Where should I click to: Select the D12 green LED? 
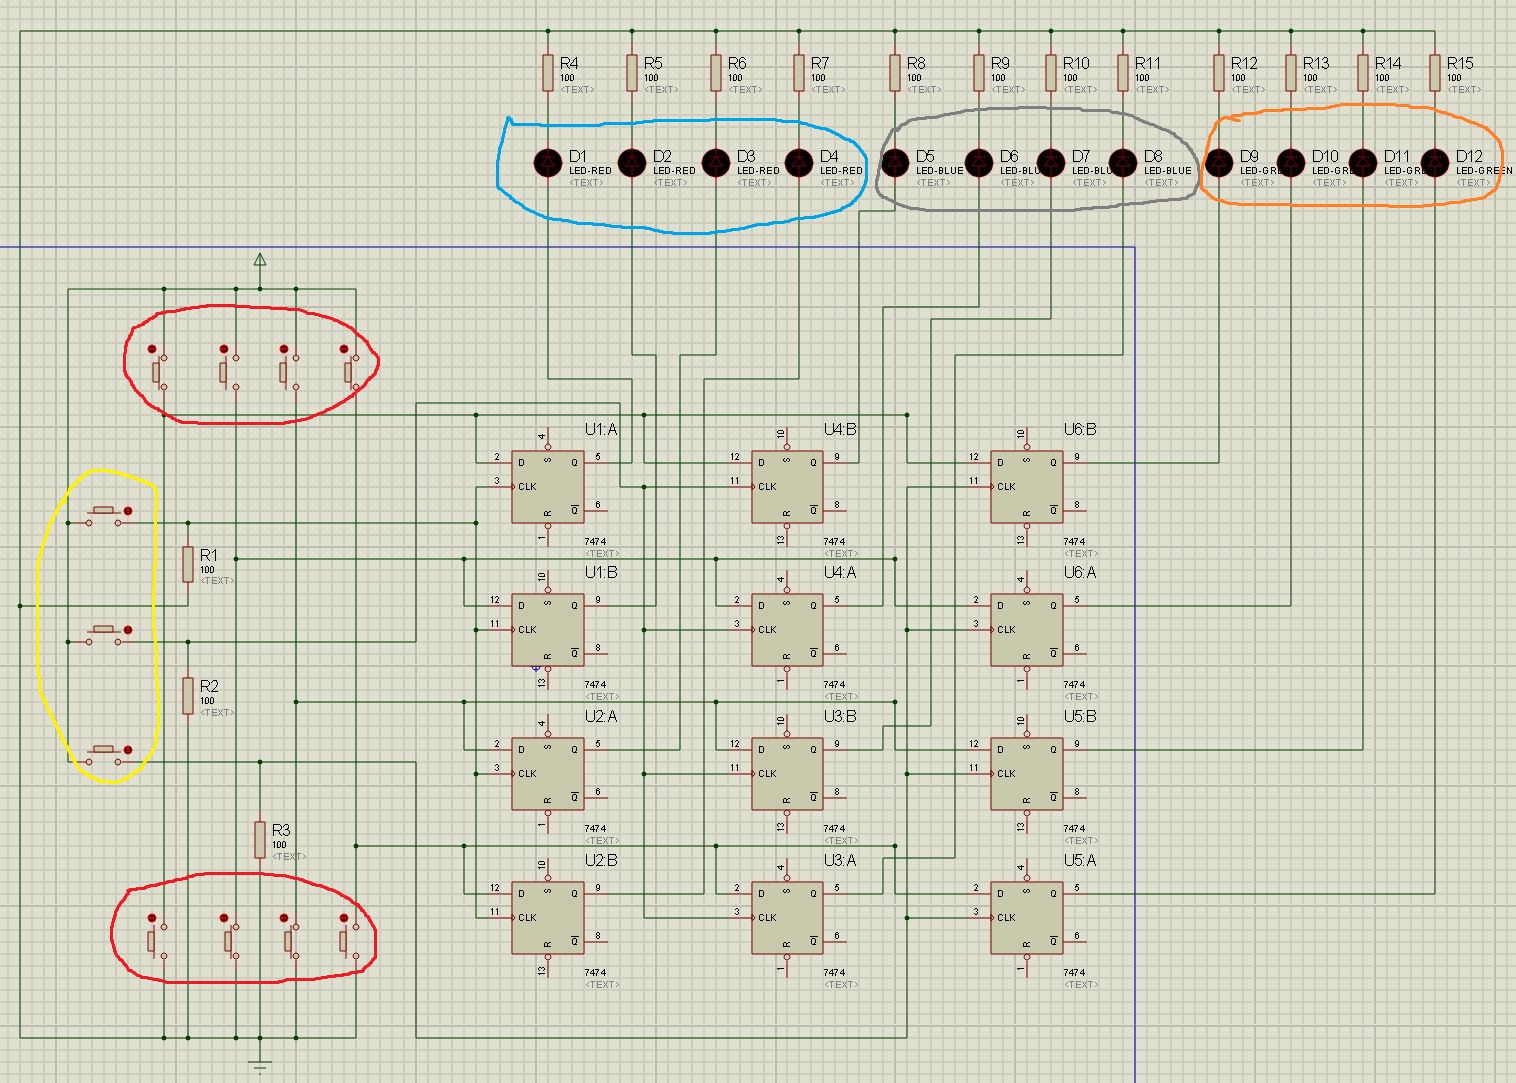(x=1435, y=162)
